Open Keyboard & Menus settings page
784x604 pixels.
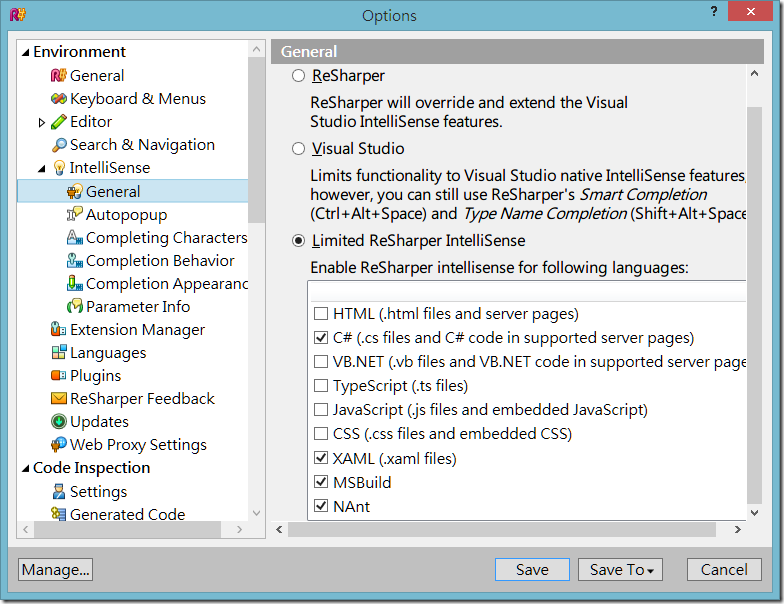tap(138, 98)
